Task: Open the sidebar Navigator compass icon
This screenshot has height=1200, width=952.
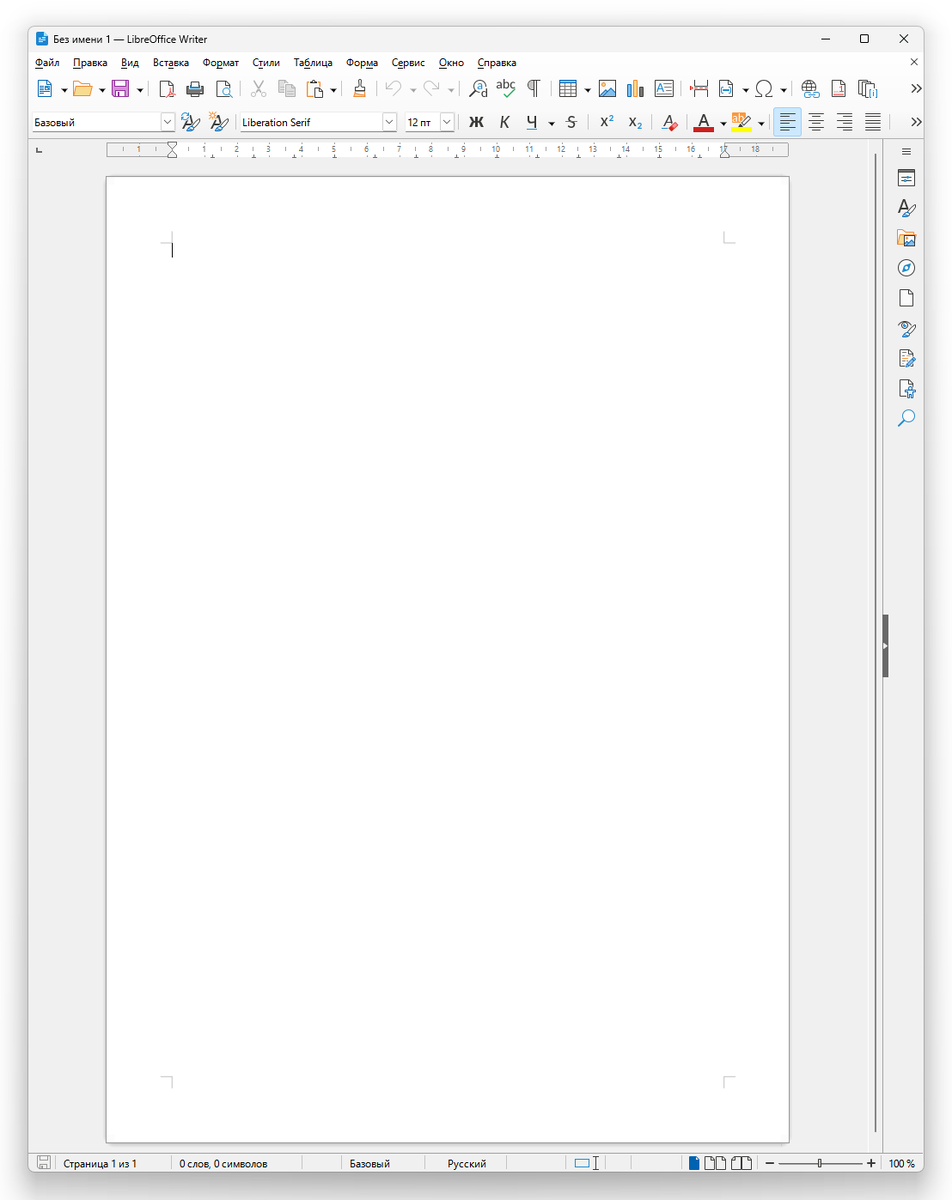Action: click(906, 268)
